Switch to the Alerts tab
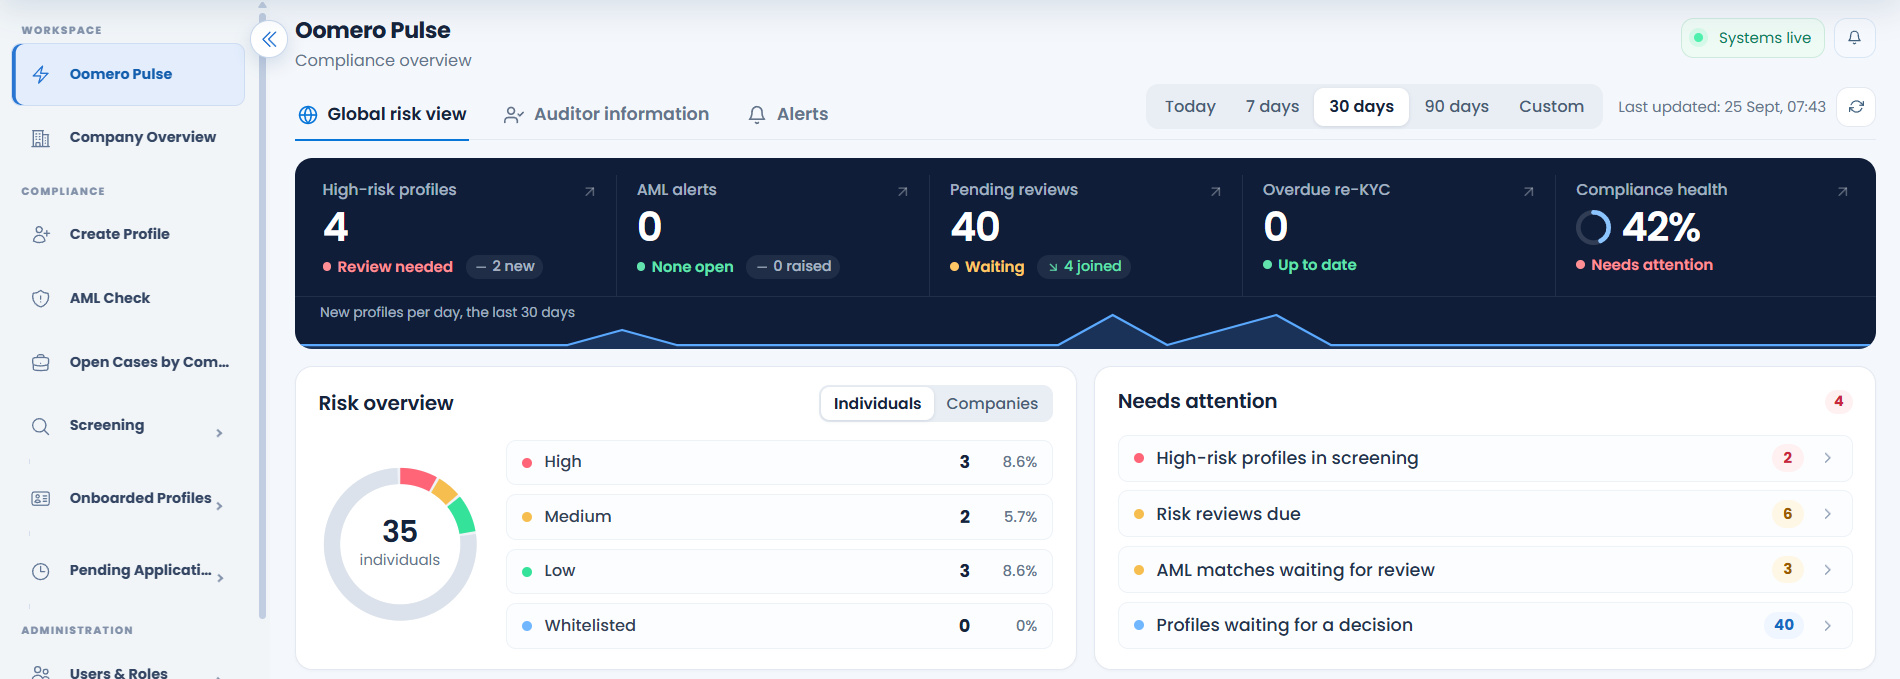 coord(788,115)
